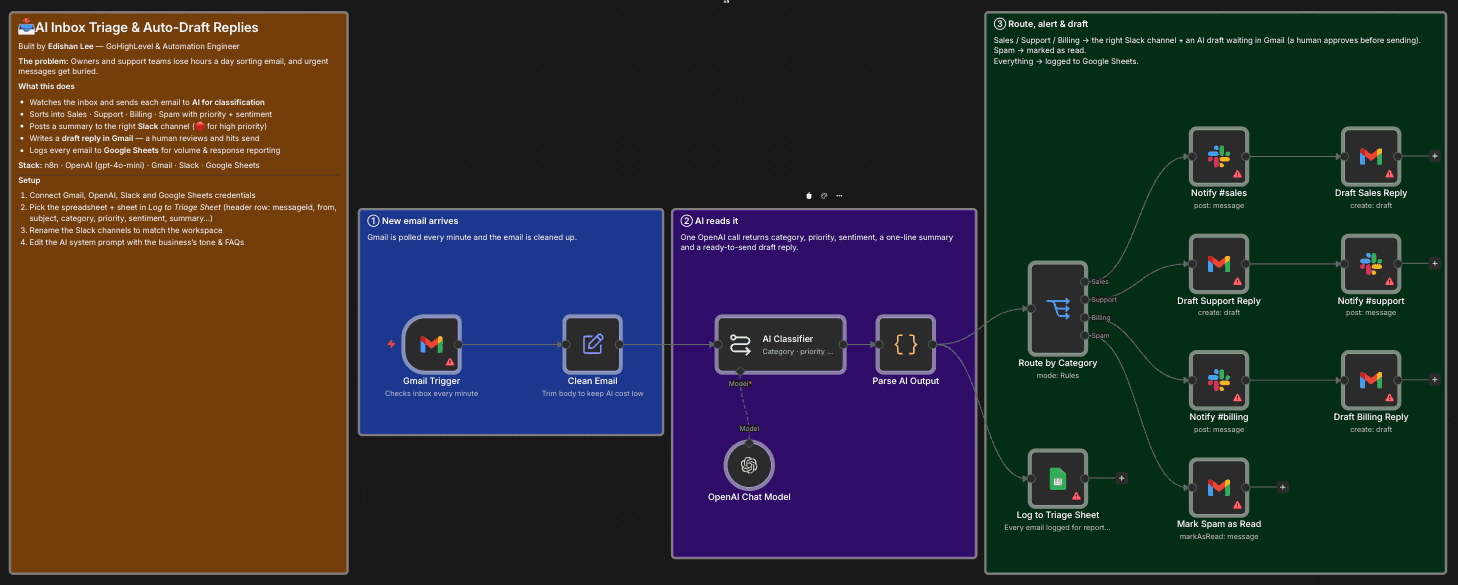This screenshot has width=1458, height=585.
Task: Select the Notify #sales Slack node
Action: [x=1218, y=156]
